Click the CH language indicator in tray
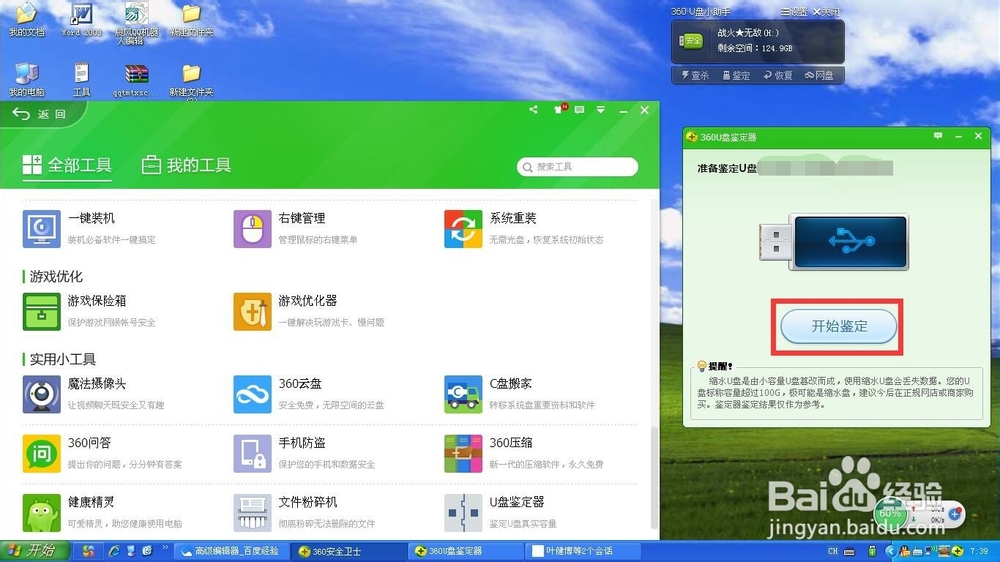The image size is (1000, 562). pos(833,551)
